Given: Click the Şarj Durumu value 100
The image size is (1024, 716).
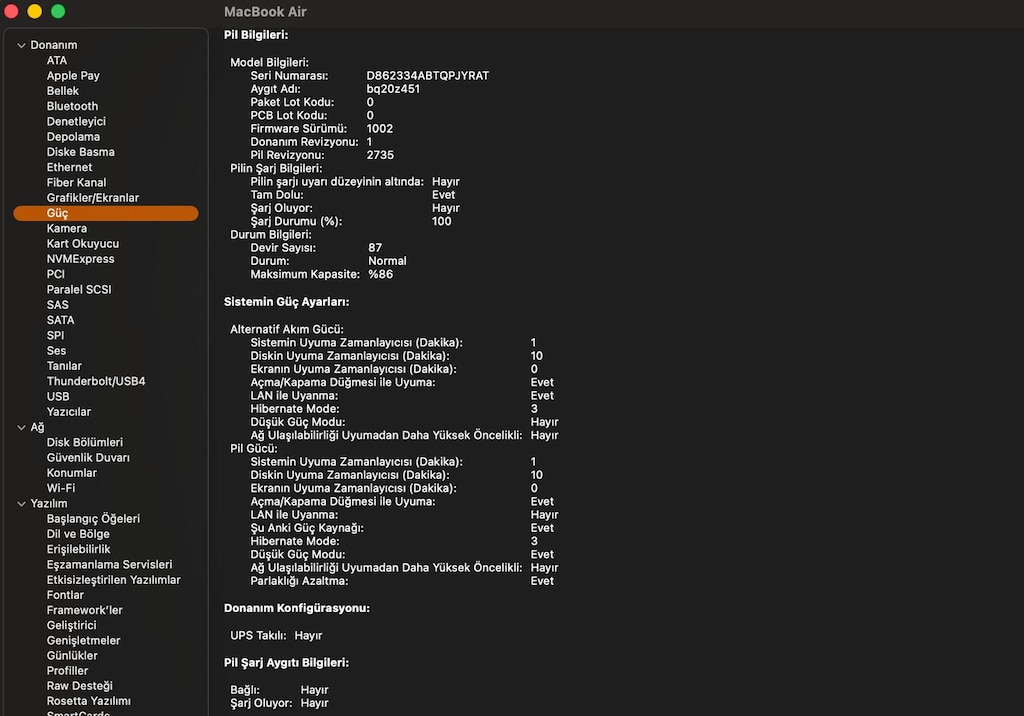Looking at the screenshot, I should click(441, 221).
